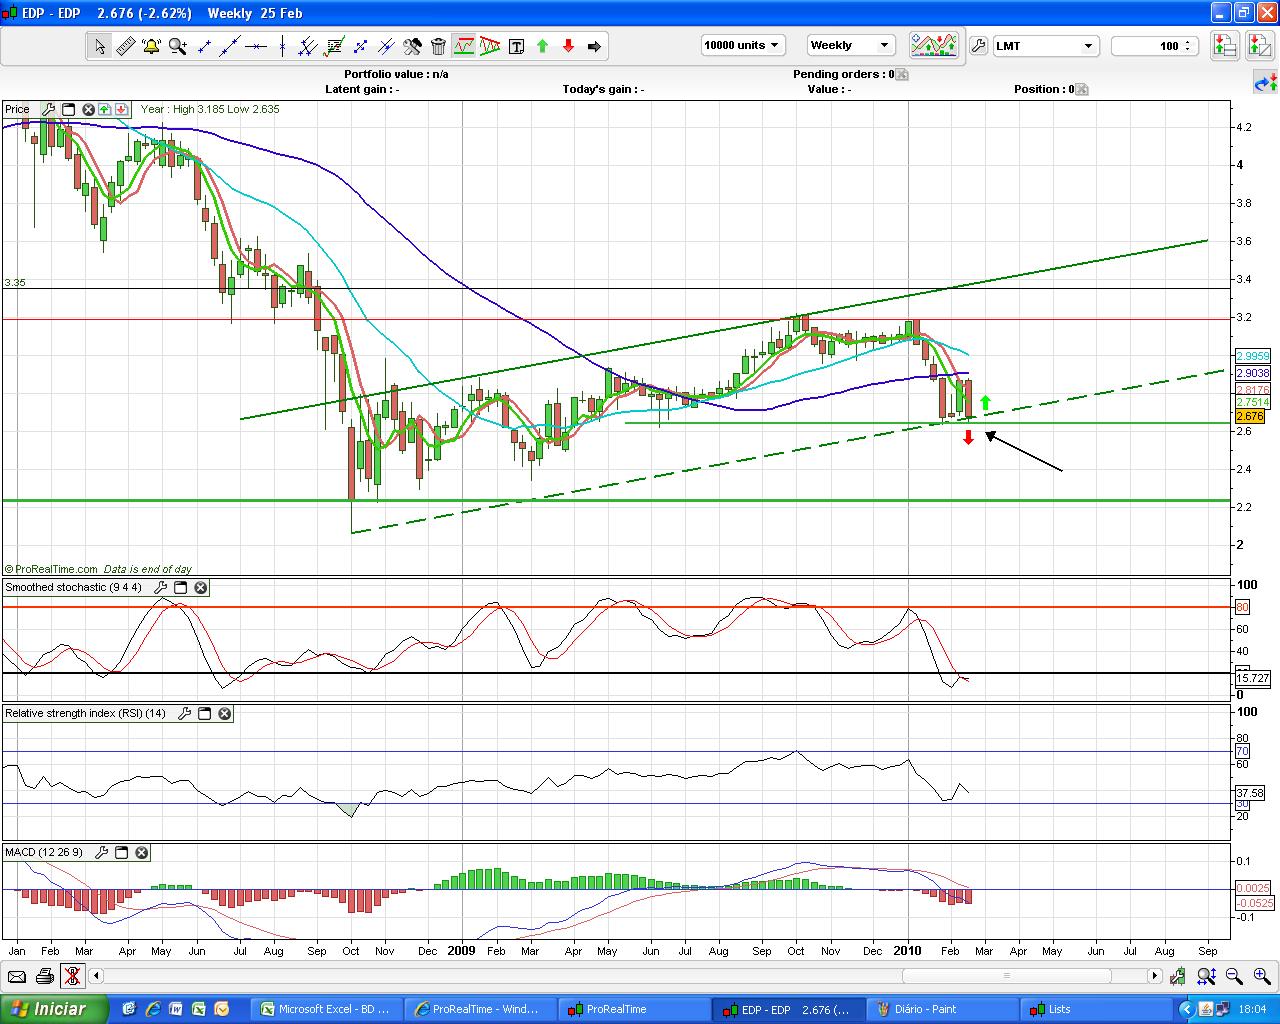
Task: Click the horizontal time scrollbar thumb
Action: click(x=1006, y=976)
